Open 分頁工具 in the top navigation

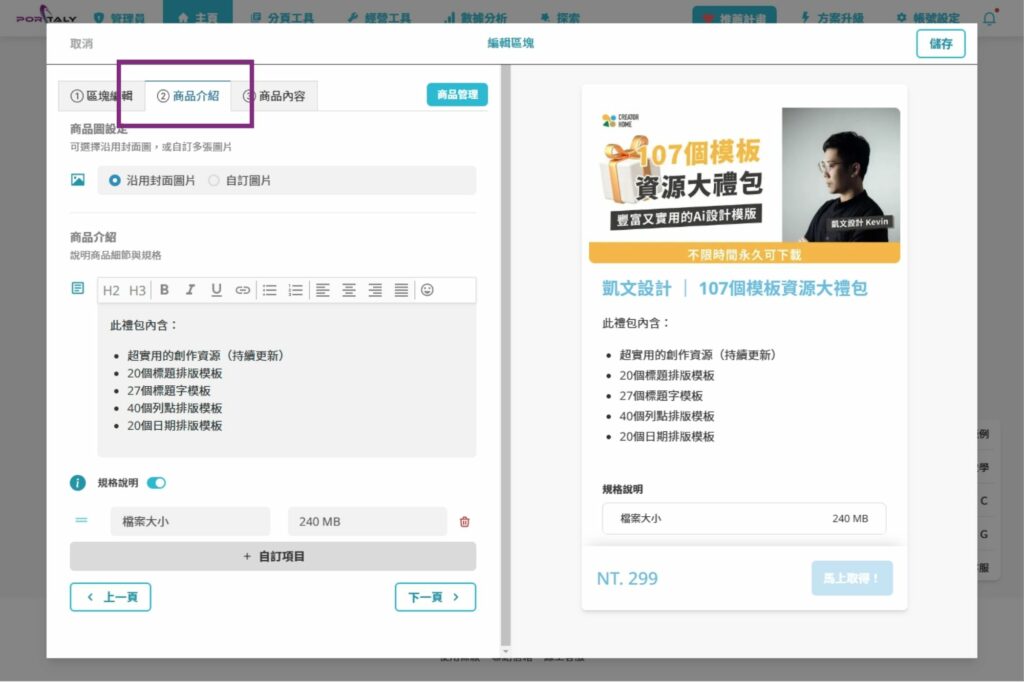tap(282, 18)
